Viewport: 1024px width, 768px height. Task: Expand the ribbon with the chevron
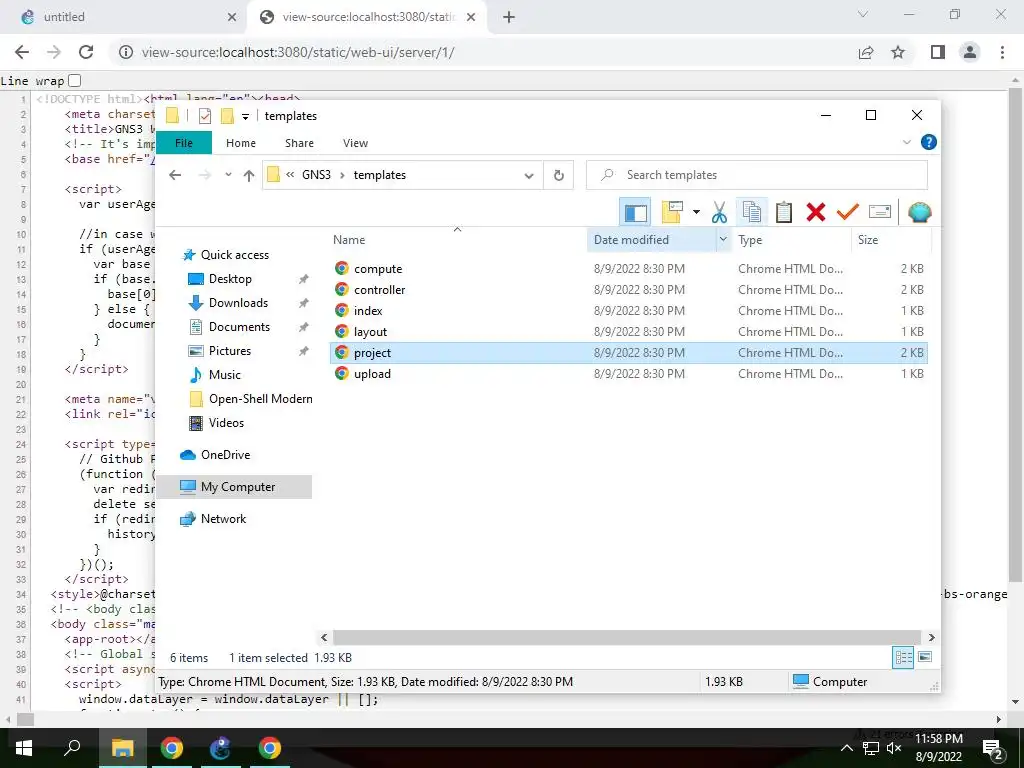click(906, 142)
